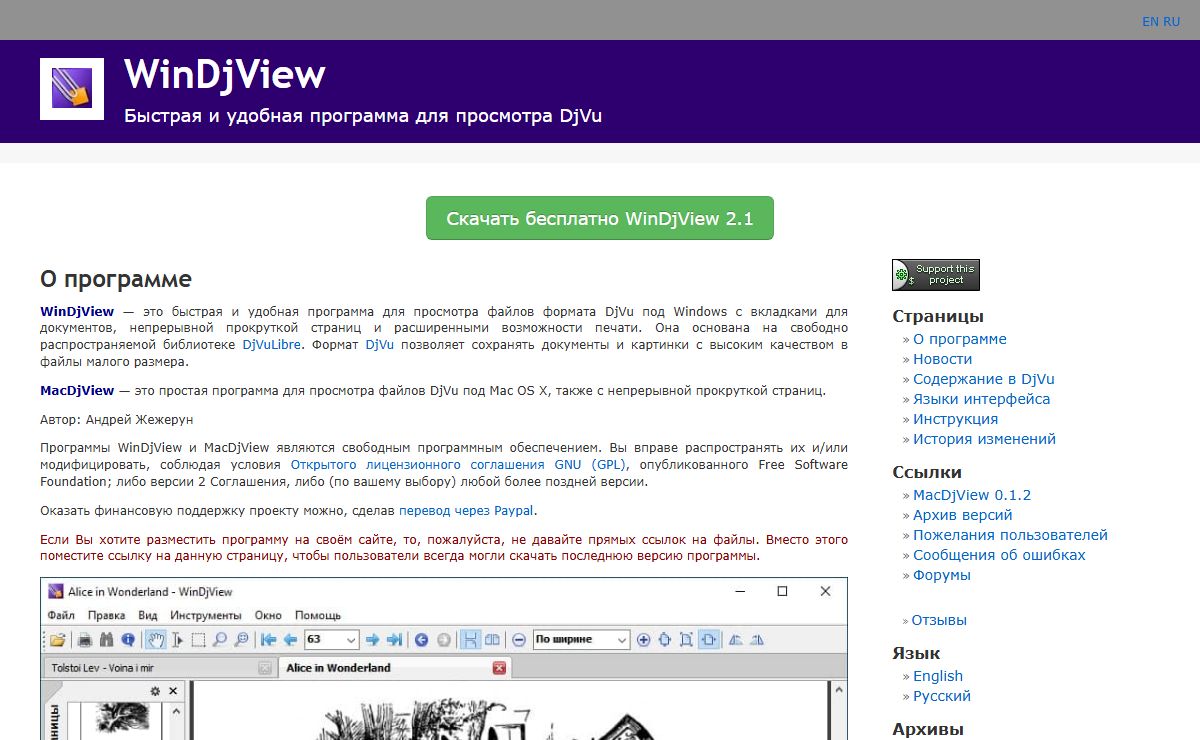
Task: Switch to Tolstoi Lev - Voina i mir tab
Action: 160,668
